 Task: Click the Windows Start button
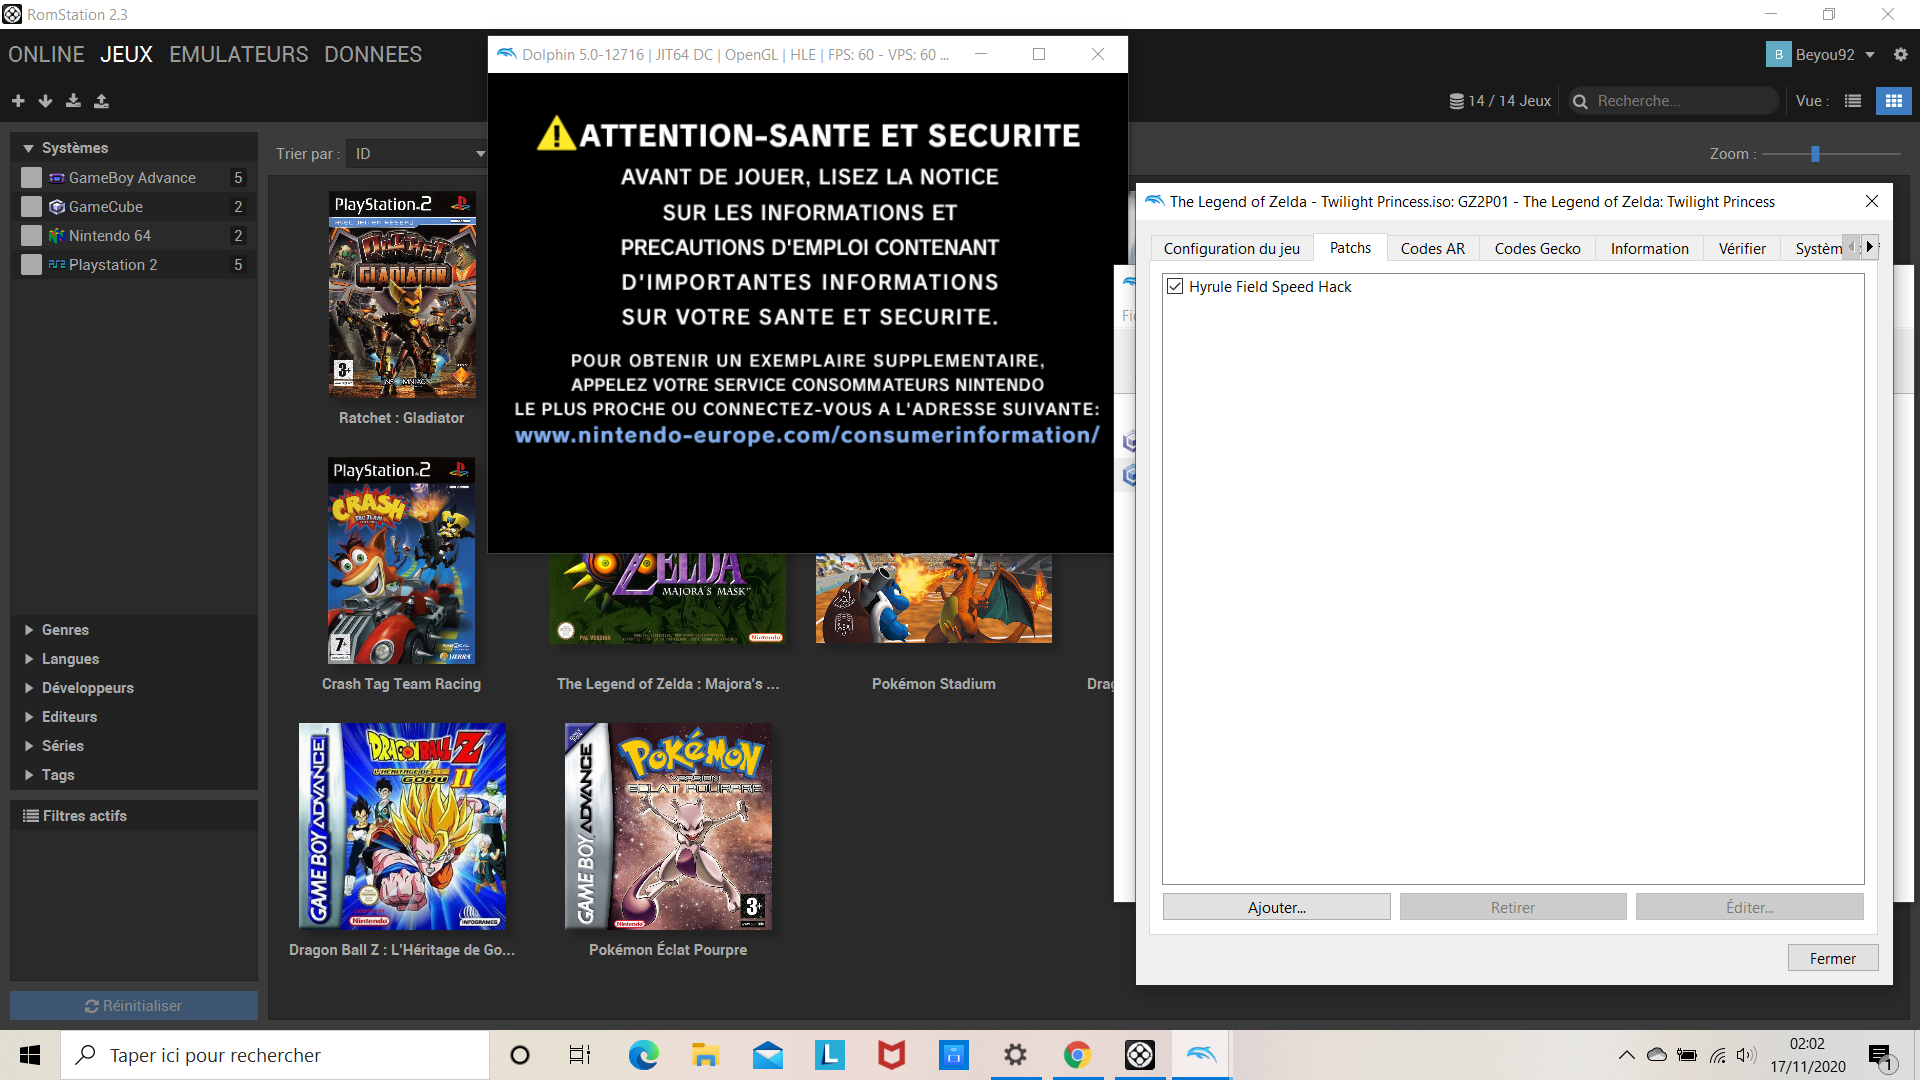(x=30, y=1055)
